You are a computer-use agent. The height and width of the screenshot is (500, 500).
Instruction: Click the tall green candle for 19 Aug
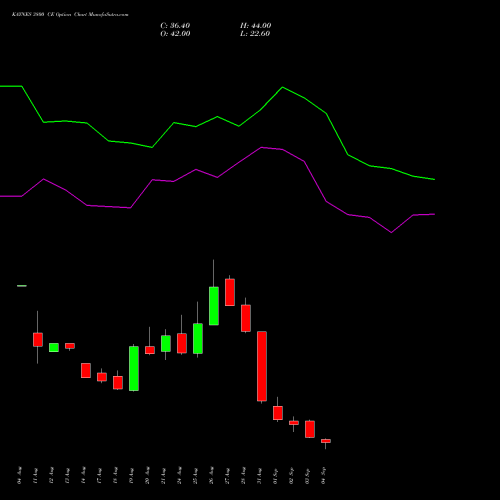[x=134, y=368]
